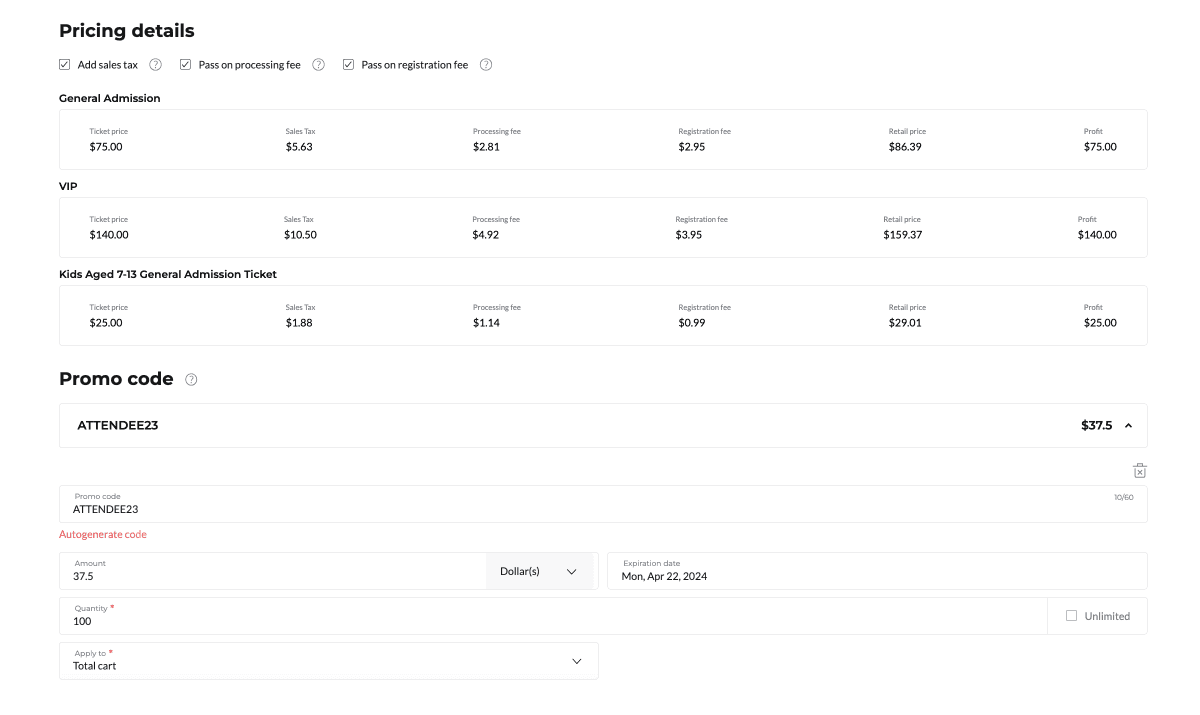Disable Pass on registration fee checkbox

[349, 65]
